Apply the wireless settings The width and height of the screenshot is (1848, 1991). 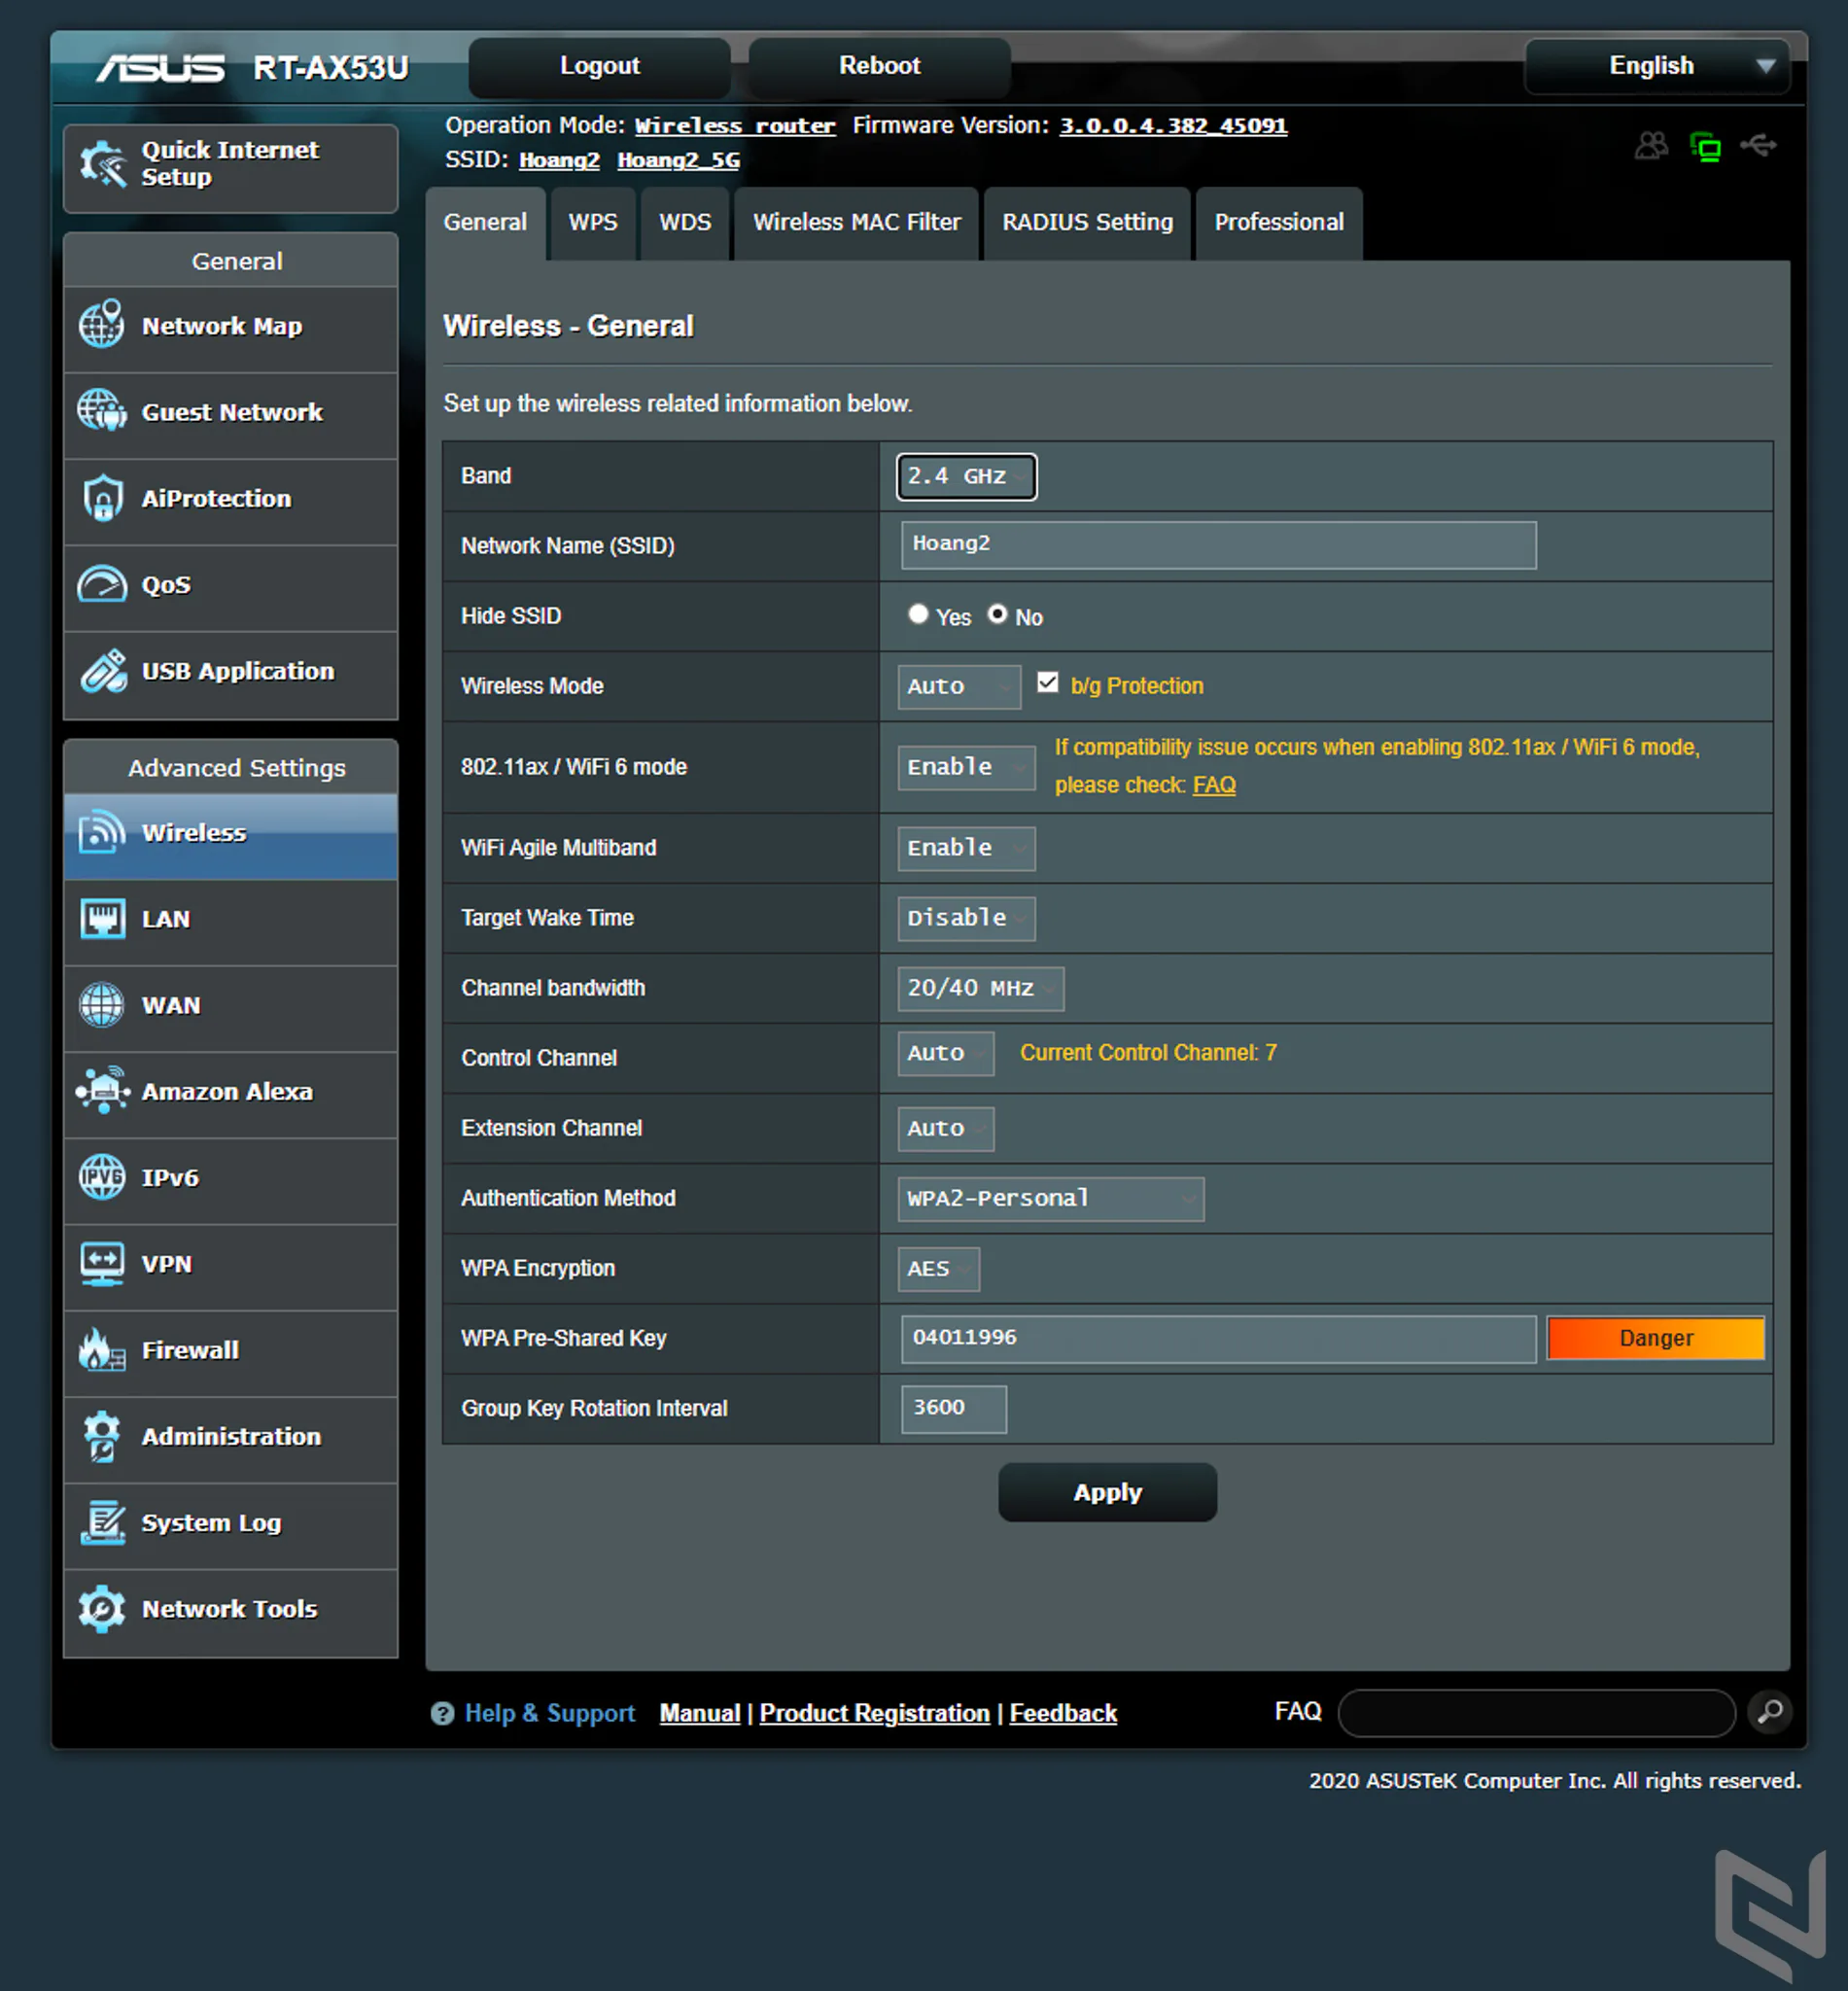tap(1107, 1492)
